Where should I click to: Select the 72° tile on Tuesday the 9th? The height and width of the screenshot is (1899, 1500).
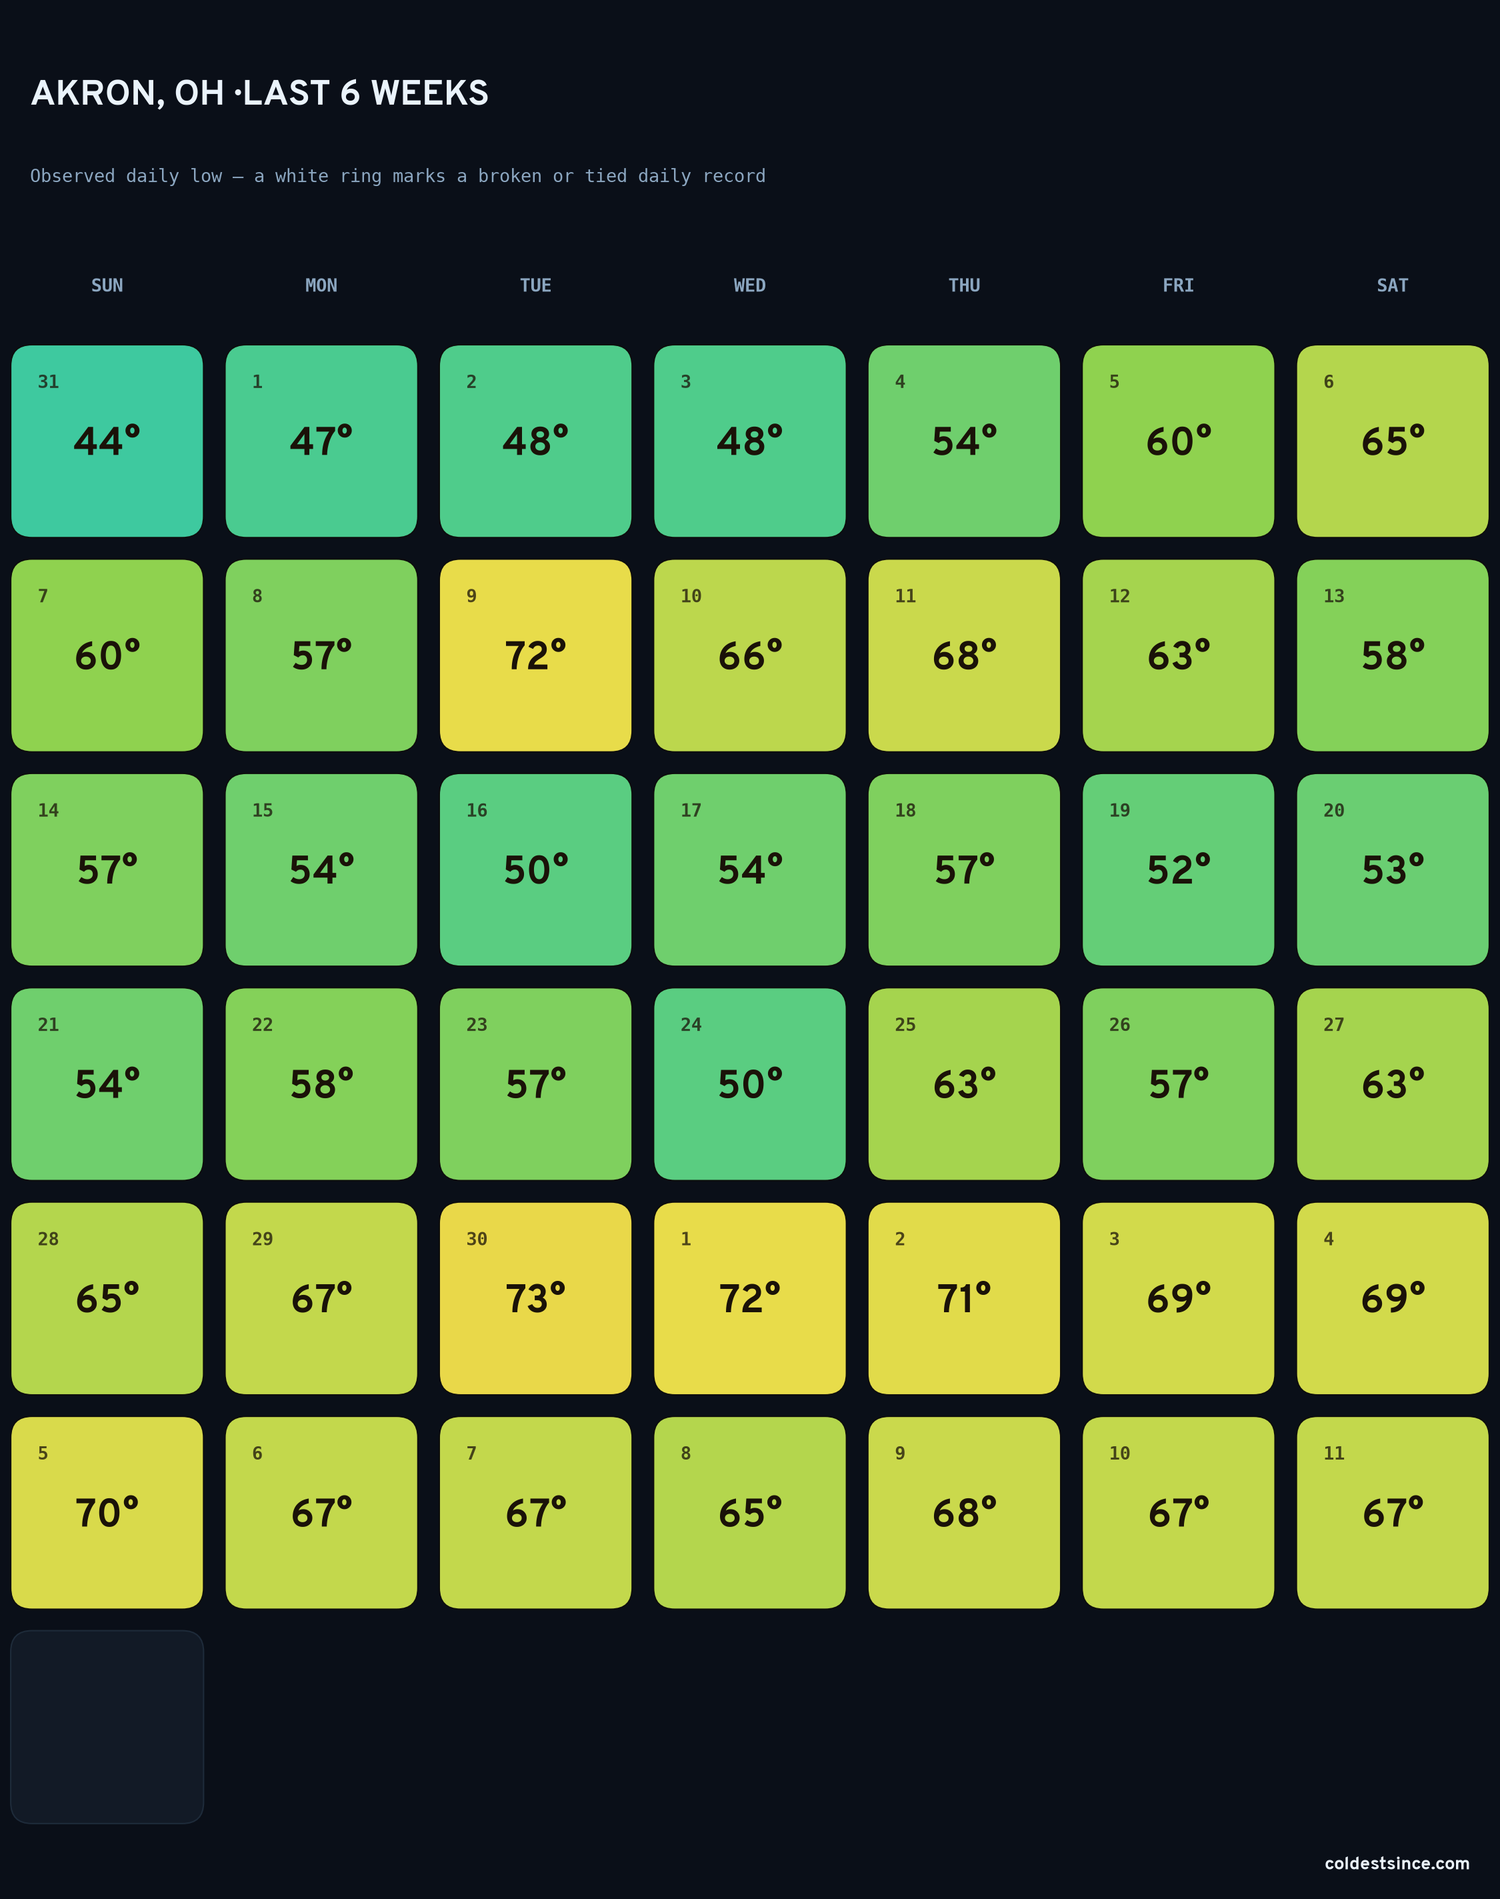pyautogui.click(x=535, y=655)
